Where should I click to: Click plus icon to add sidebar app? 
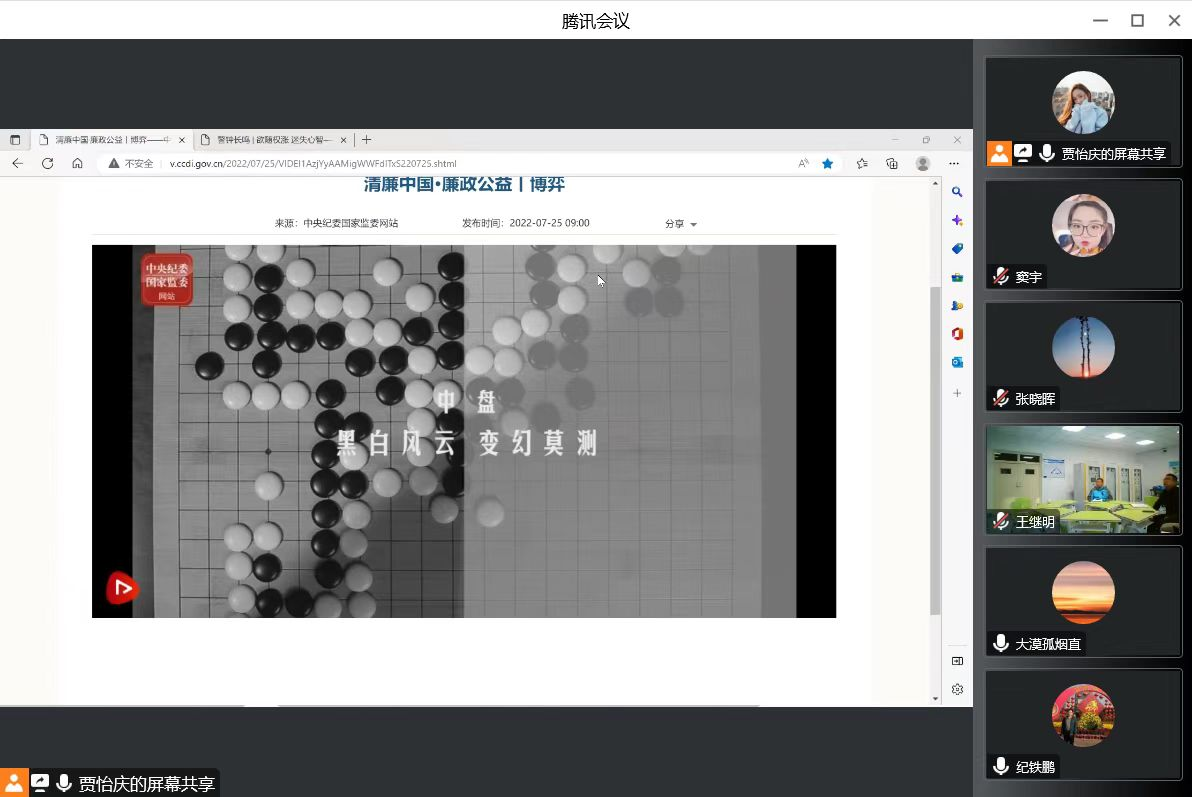957,393
